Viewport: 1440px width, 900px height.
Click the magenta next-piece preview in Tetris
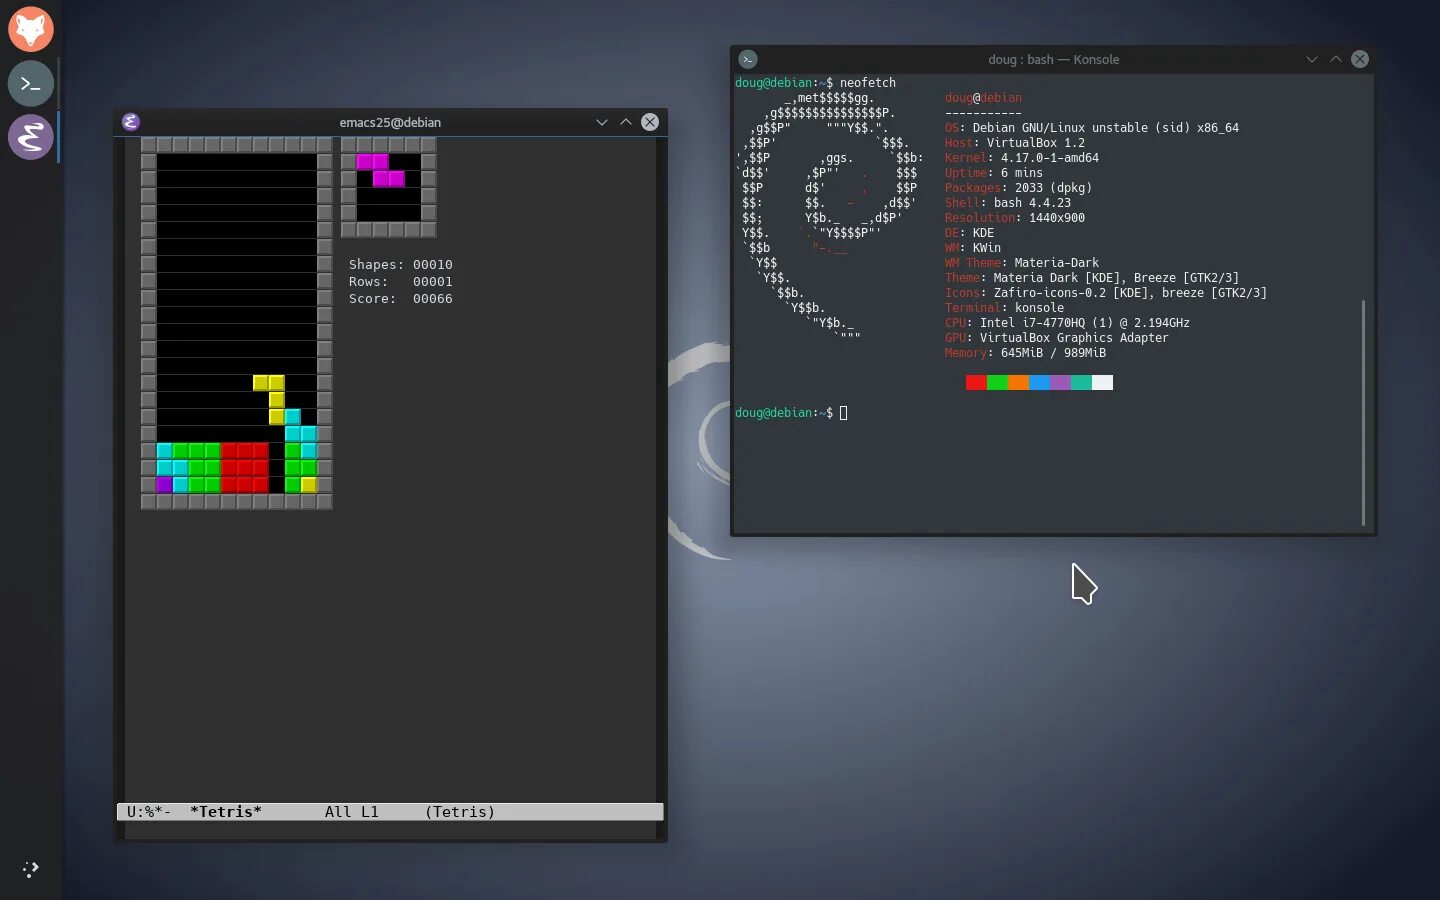(381, 170)
